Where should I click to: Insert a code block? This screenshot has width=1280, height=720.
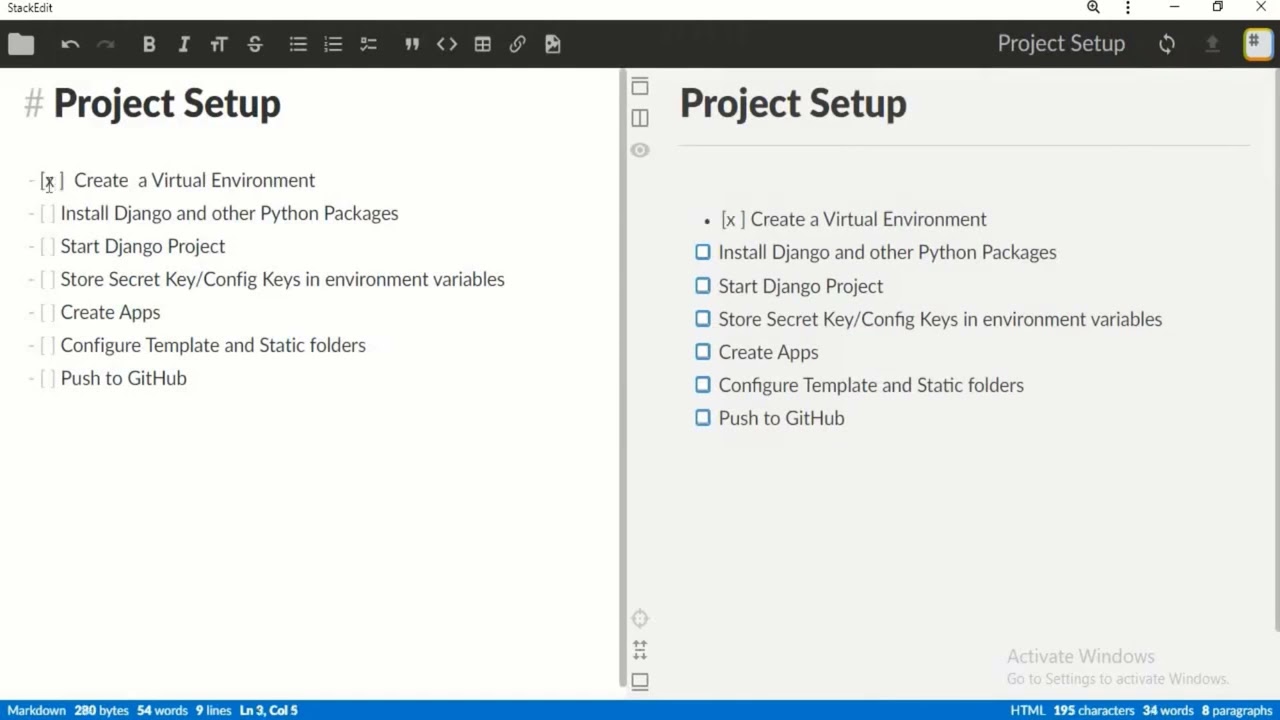pyautogui.click(x=447, y=44)
